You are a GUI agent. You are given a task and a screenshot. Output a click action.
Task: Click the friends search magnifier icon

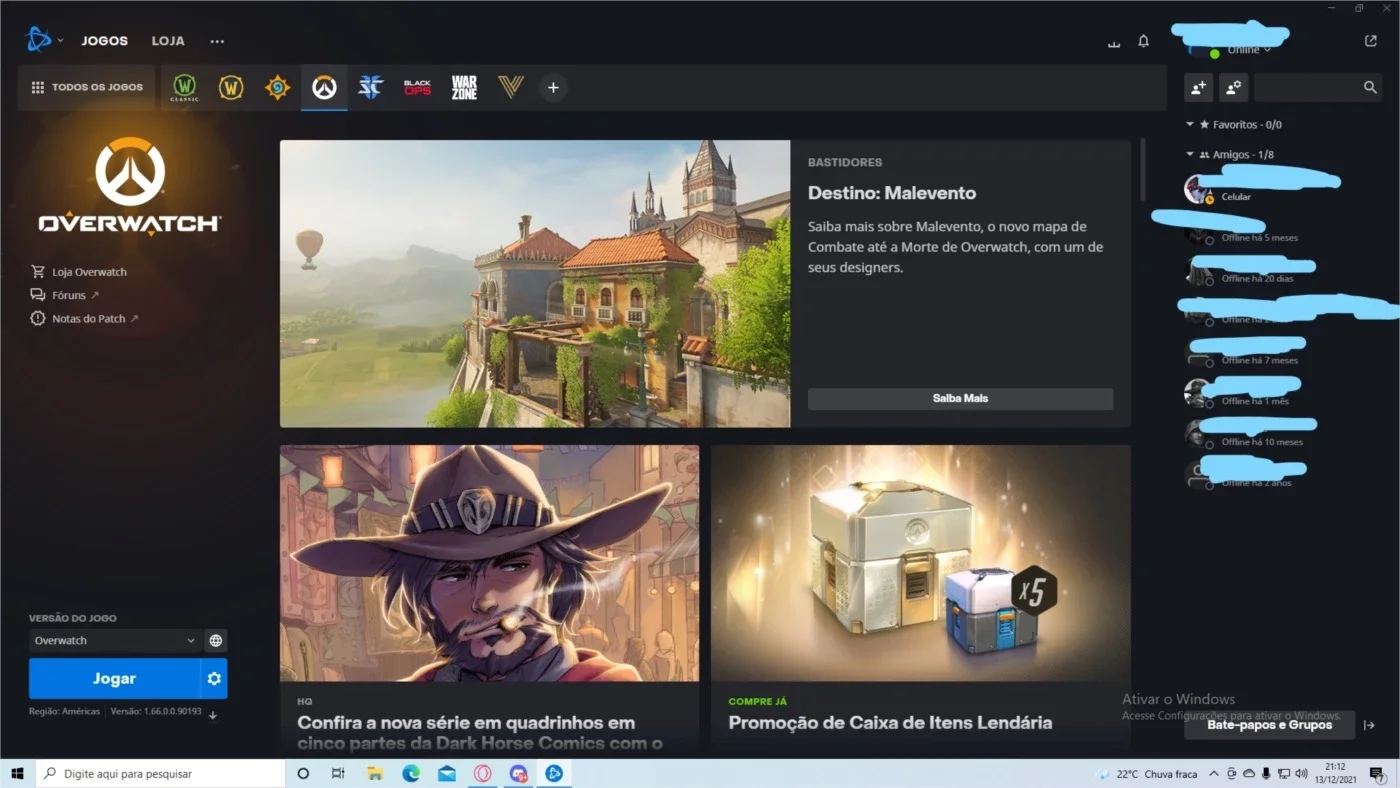[x=1370, y=87]
